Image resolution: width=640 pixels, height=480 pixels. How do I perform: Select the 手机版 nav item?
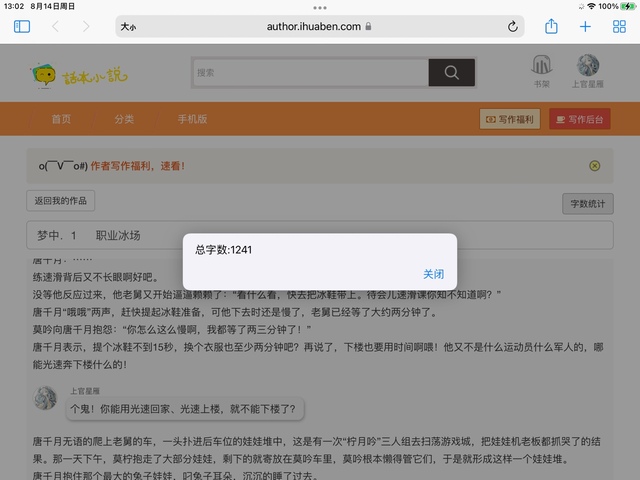(192, 119)
